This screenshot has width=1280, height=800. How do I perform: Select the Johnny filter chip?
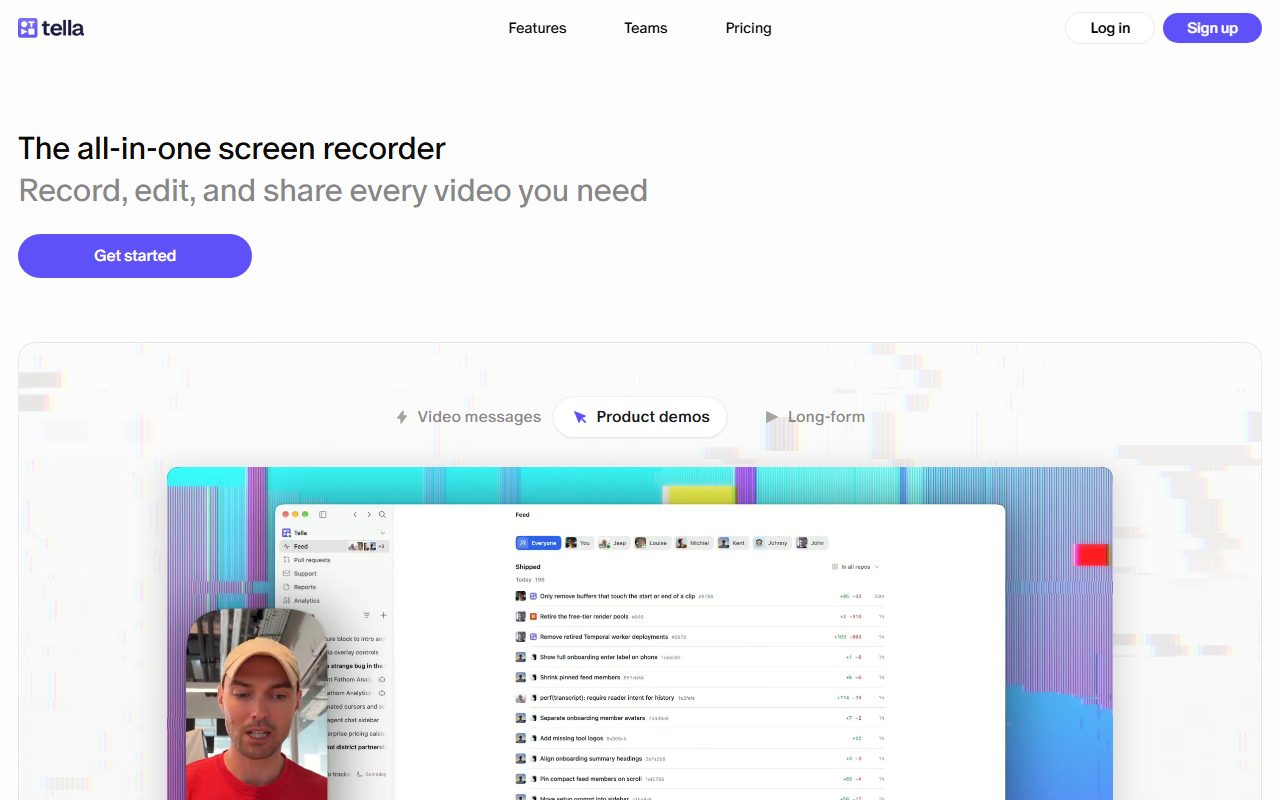[x=771, y=543]
